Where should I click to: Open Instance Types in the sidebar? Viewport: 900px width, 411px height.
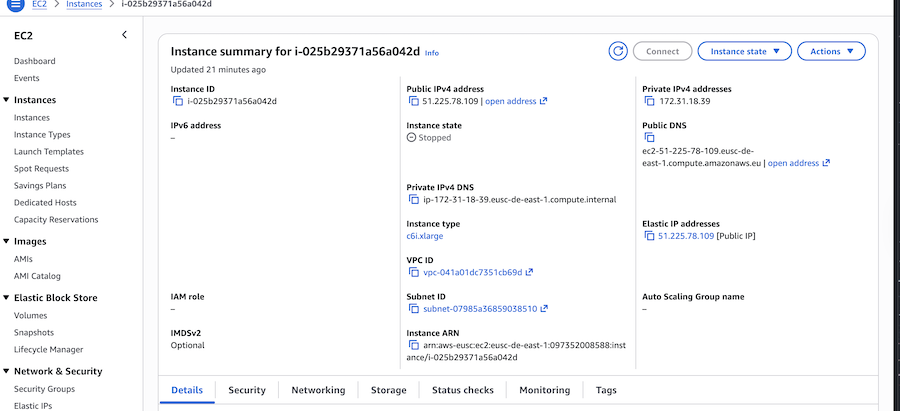(42, 135)
